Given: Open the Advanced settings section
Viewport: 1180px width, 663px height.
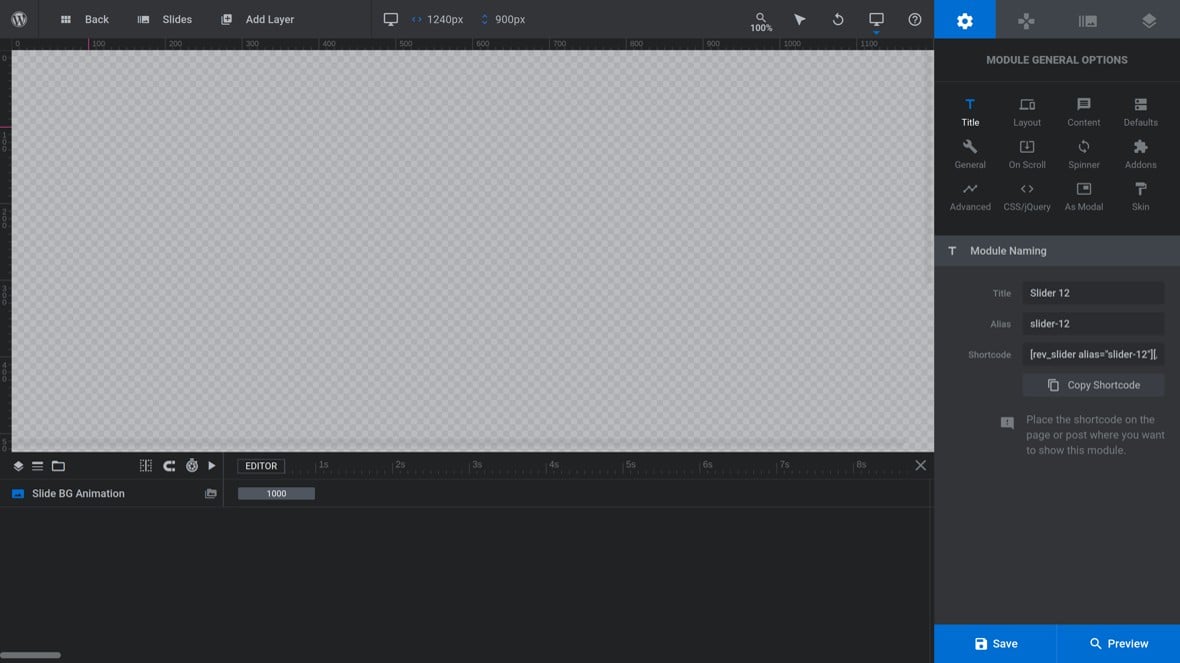Looking at the screenshot, I should pyautogui.click(x=970, y=196).
